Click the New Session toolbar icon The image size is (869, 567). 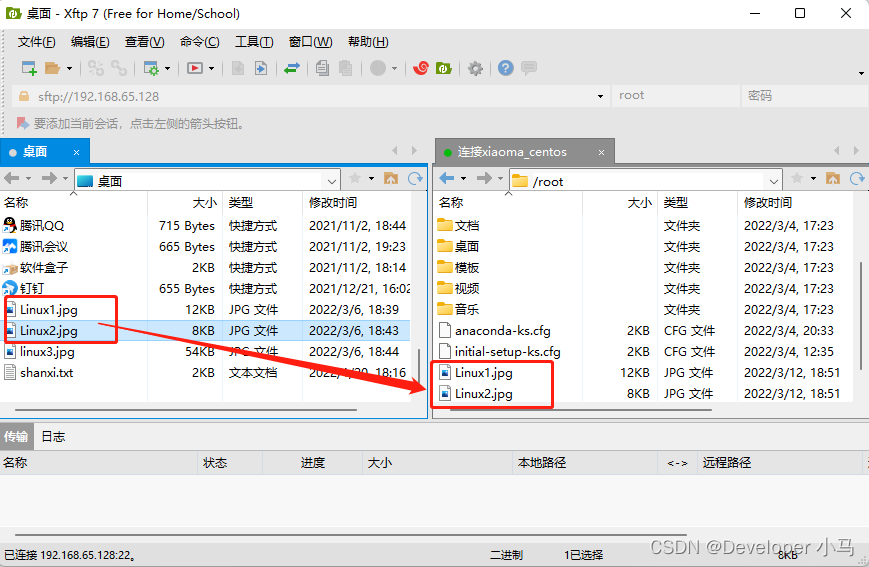(29, 68)
